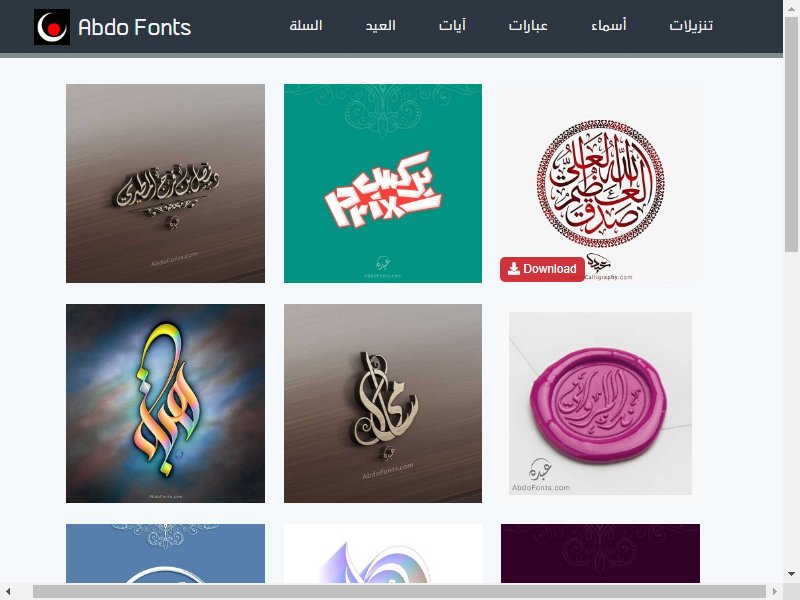Click the Abdo Fonts crescent logo icon
The height and width of the screenshot is (600, 800).
52,27
